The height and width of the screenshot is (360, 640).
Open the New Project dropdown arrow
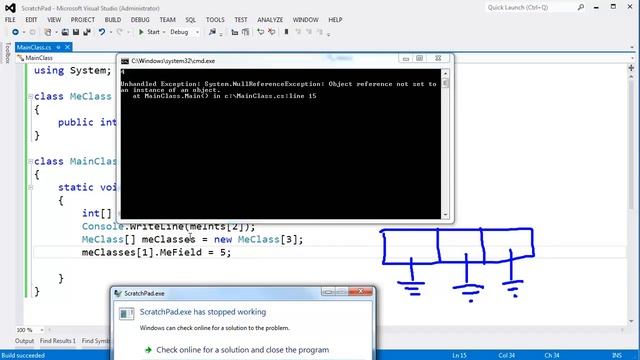click(x=56, y=32)
